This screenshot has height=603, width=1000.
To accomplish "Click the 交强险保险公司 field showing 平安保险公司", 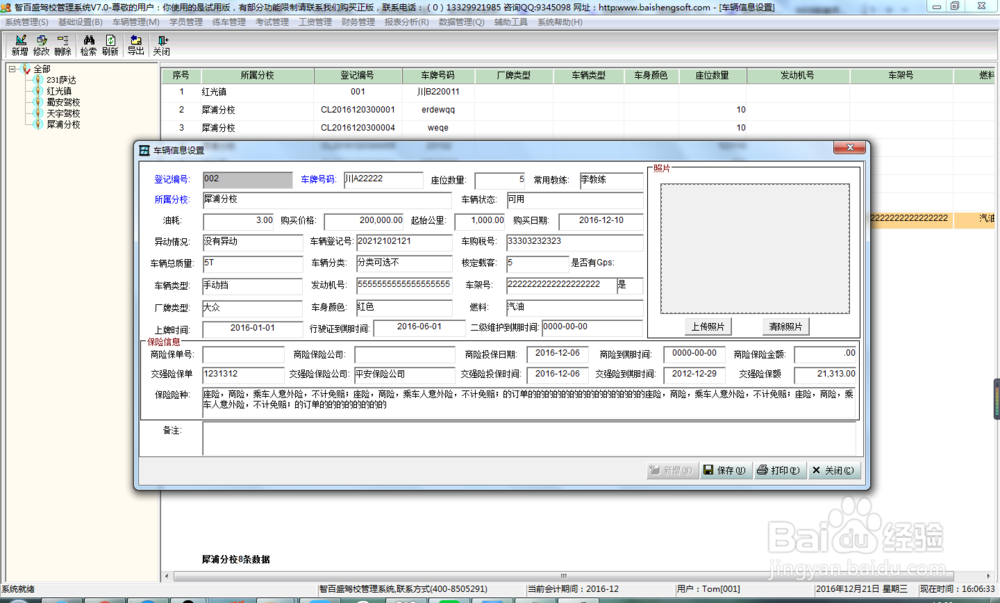I will (405, 375).
